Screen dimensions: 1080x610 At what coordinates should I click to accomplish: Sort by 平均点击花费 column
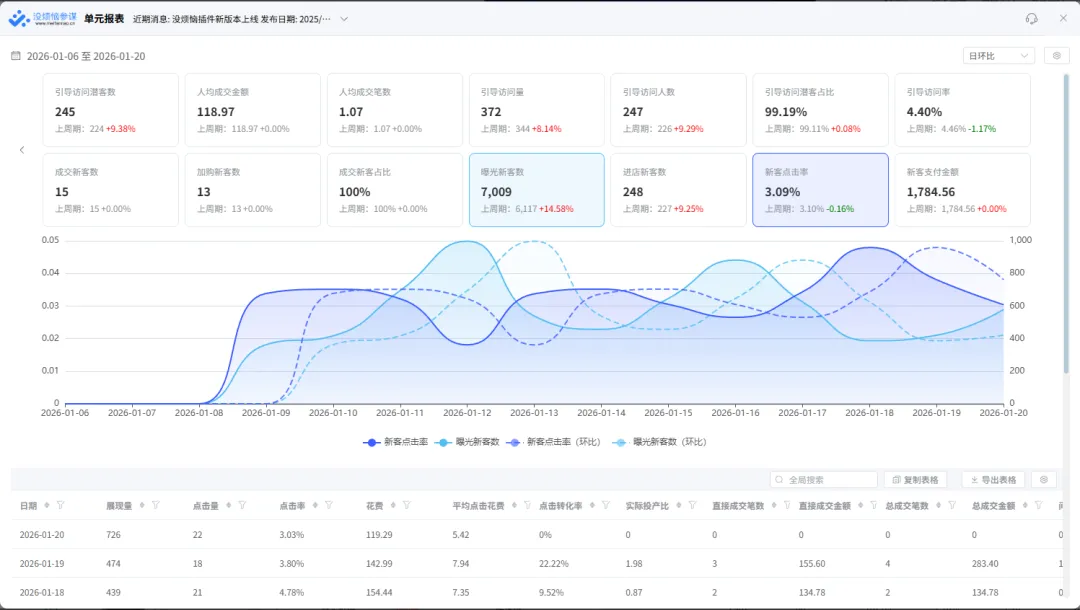tap(515, 505)
